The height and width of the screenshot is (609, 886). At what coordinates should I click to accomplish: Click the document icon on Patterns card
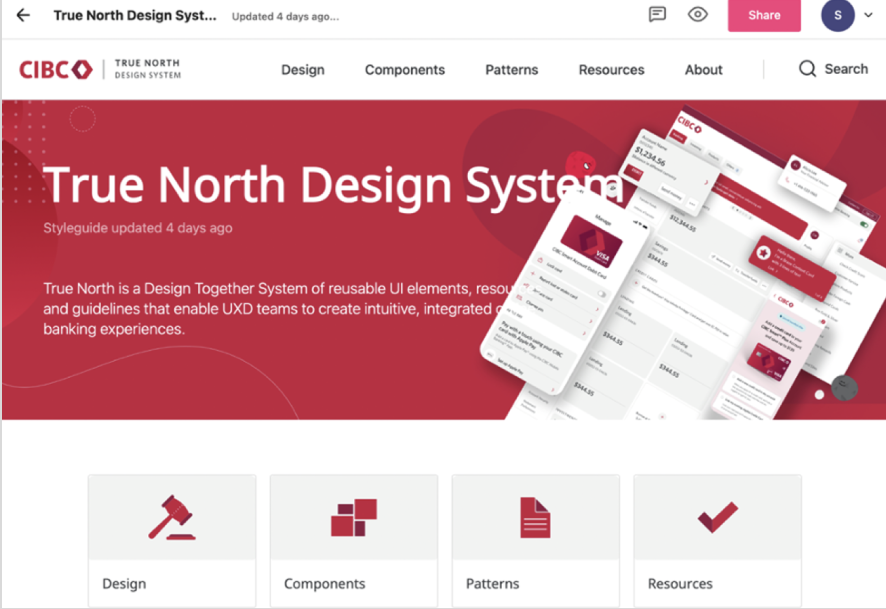535,517
